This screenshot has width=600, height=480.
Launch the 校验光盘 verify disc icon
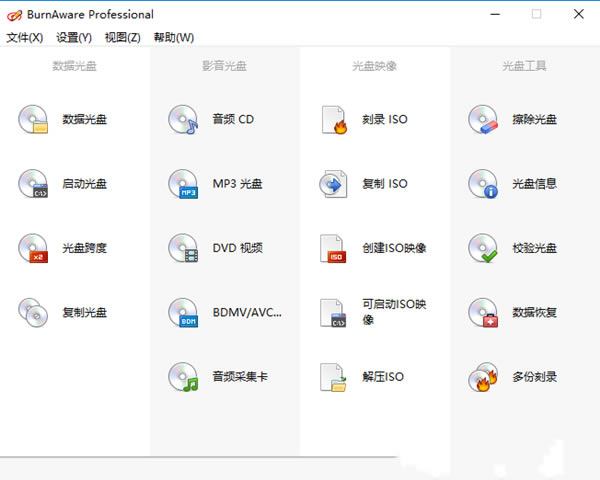[483, 248]
